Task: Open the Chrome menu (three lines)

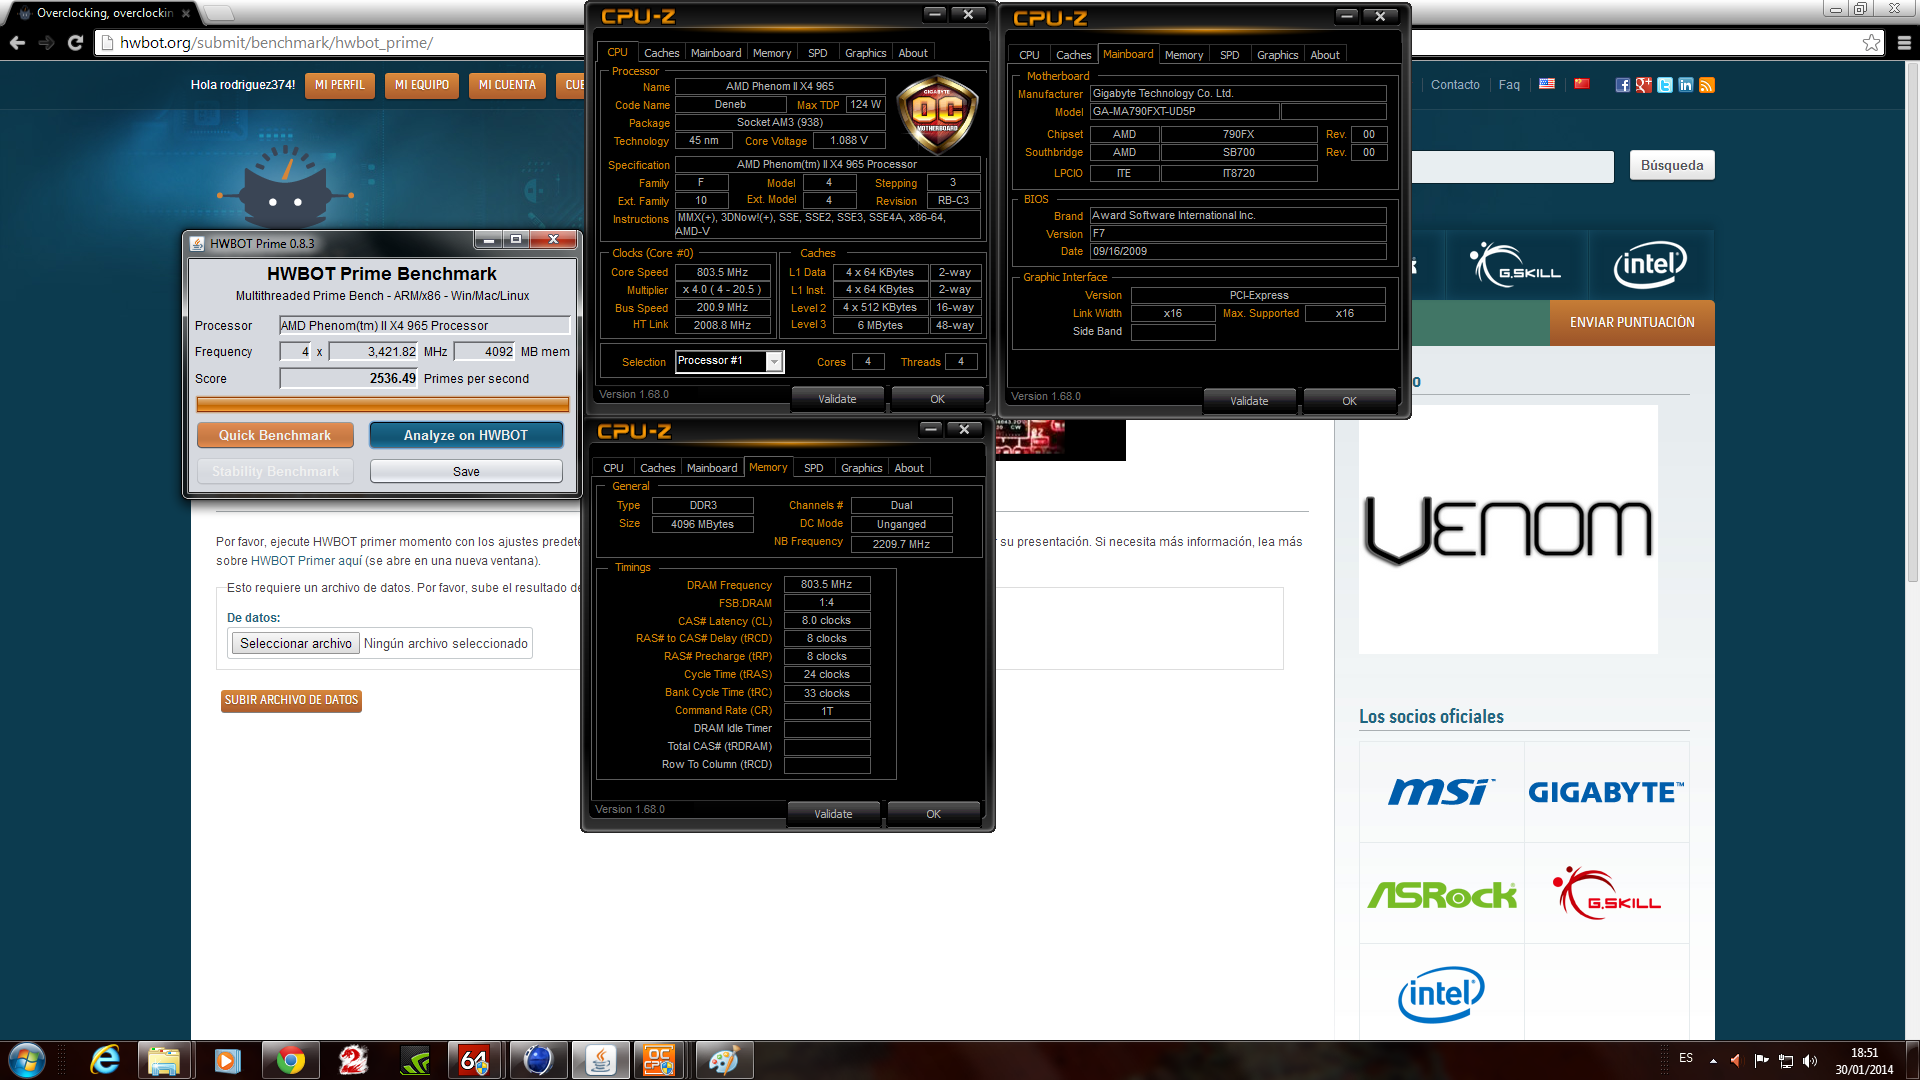Action: (x=1904, y=43)
